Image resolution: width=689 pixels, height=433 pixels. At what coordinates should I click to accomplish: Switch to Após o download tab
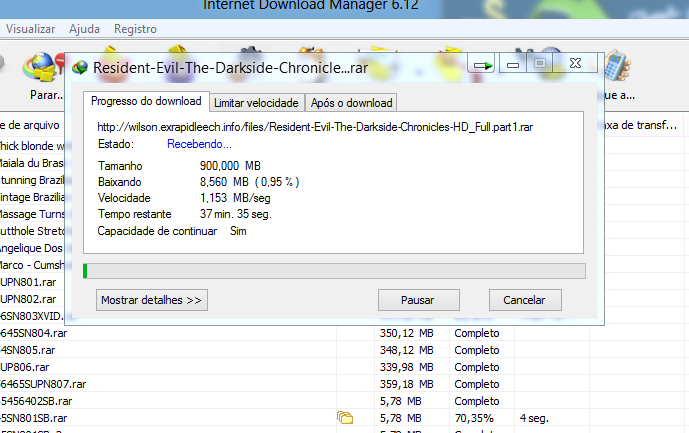(x=352, y=103)
